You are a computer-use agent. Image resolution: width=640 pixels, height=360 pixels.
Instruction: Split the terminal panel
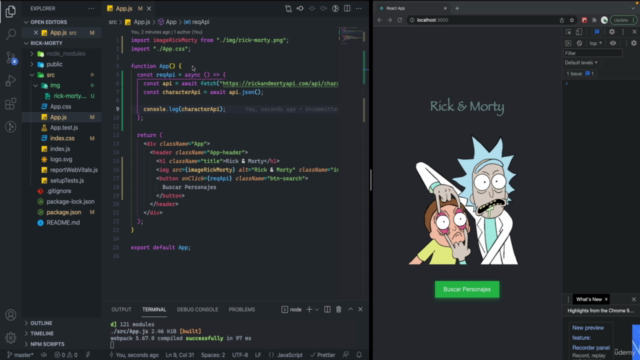pyautogui.click(x=327, y=309)
